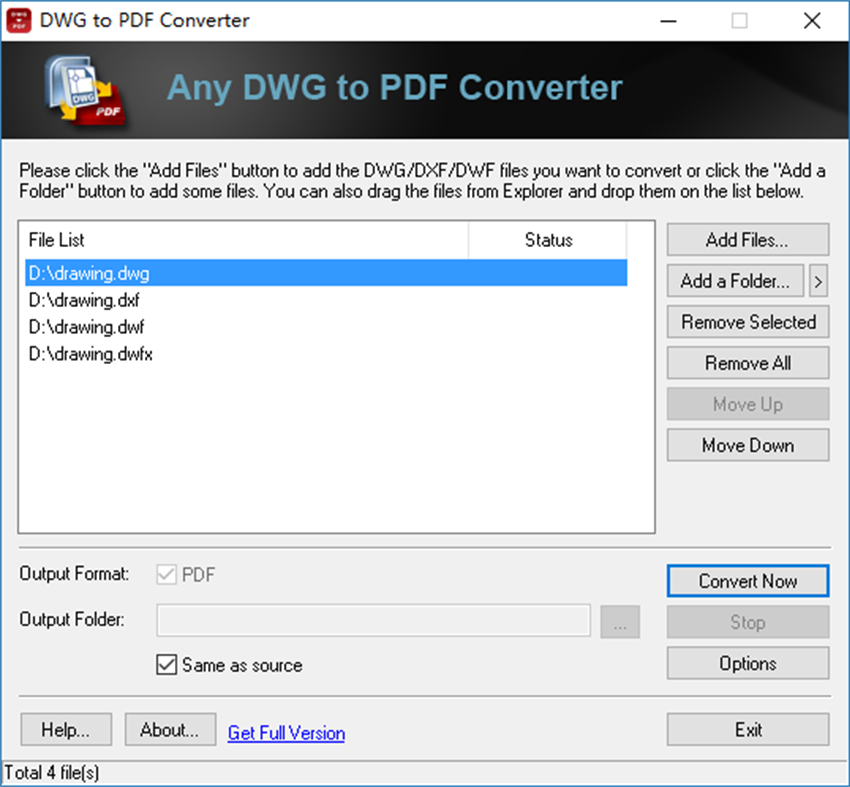Click the Move Down button
Image resolution: width=850 pixels, height=787 pixels.
[x=747, y=445]
